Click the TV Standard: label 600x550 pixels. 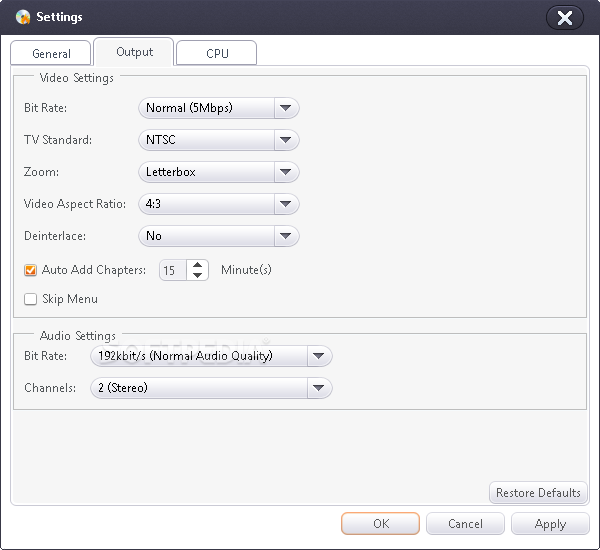(x=58, y=140)
